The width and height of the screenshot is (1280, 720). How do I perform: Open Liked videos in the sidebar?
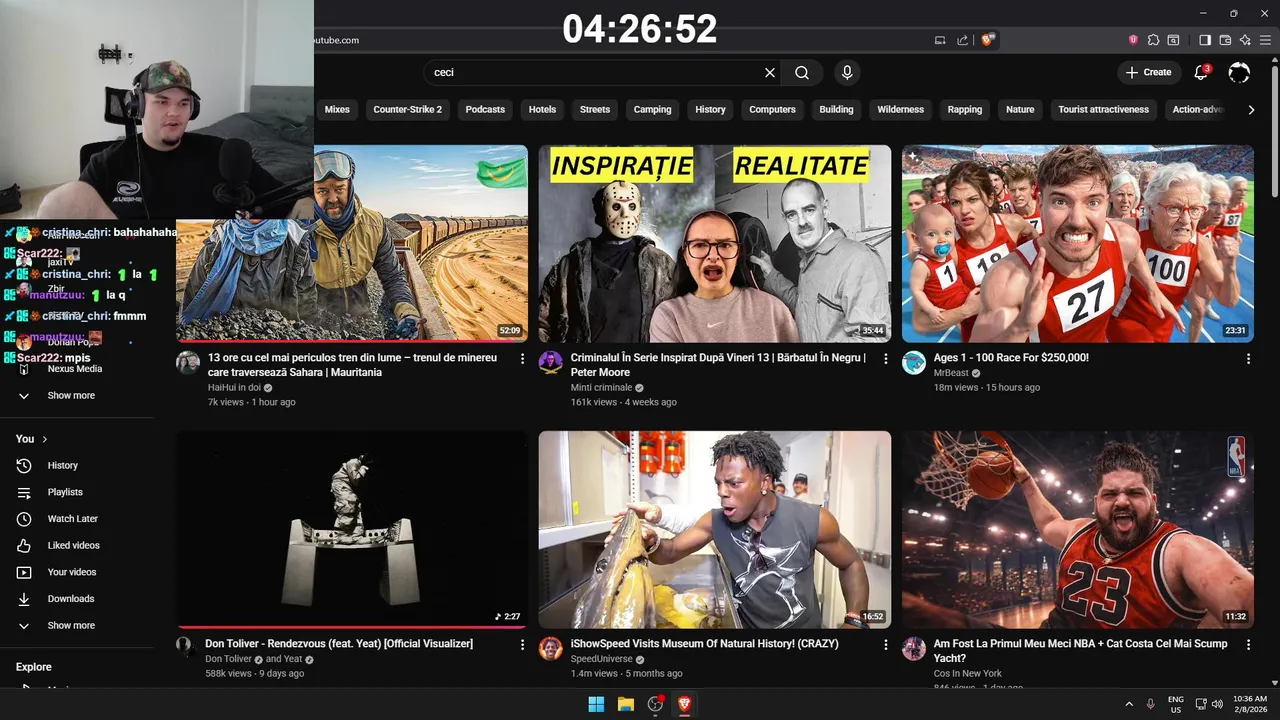(73, 546)
